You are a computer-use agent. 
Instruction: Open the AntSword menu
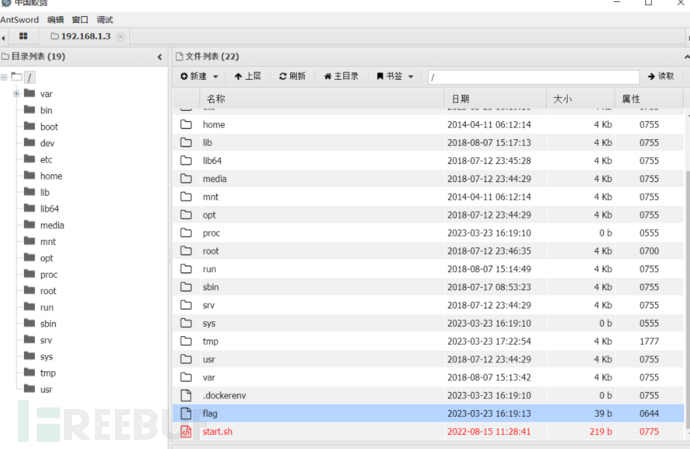pyautogui.click(x=19, y=20)
